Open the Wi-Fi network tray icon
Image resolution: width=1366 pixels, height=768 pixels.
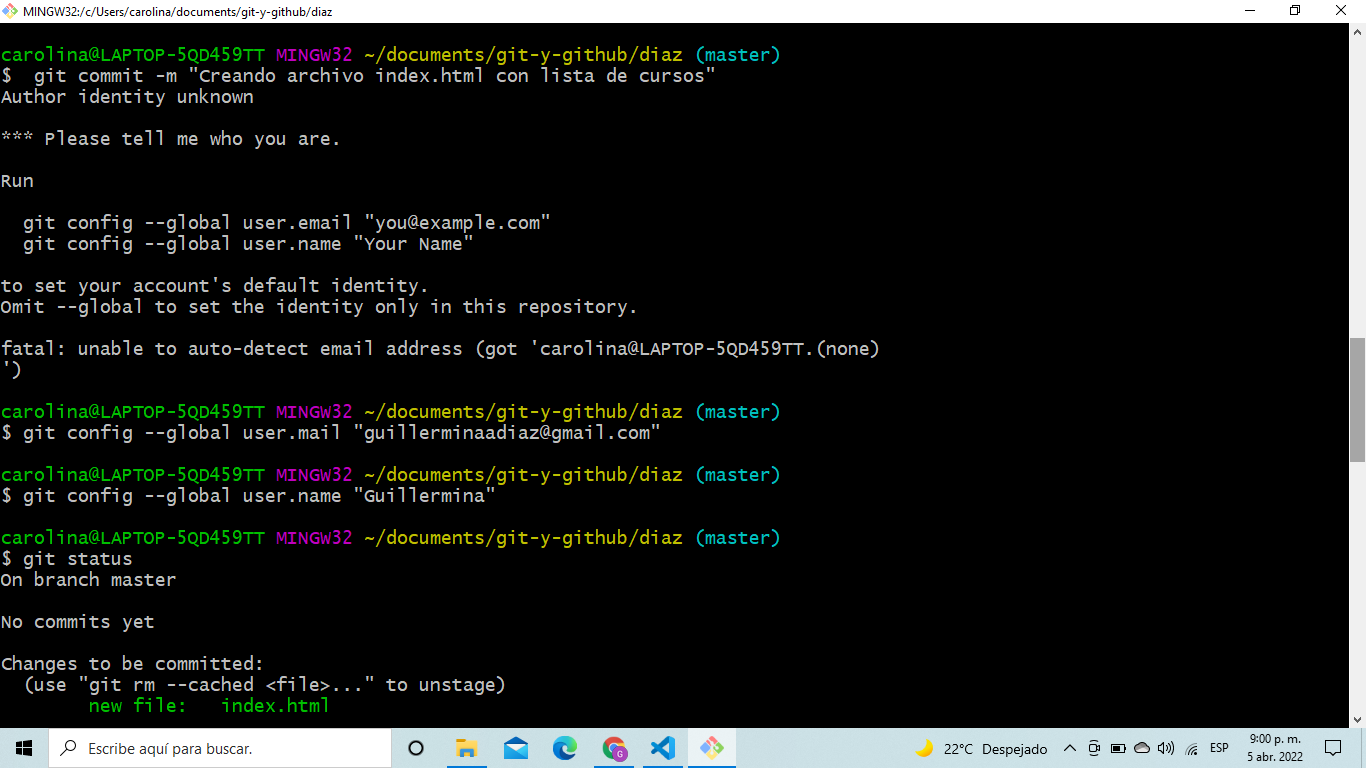(1191, 748)
